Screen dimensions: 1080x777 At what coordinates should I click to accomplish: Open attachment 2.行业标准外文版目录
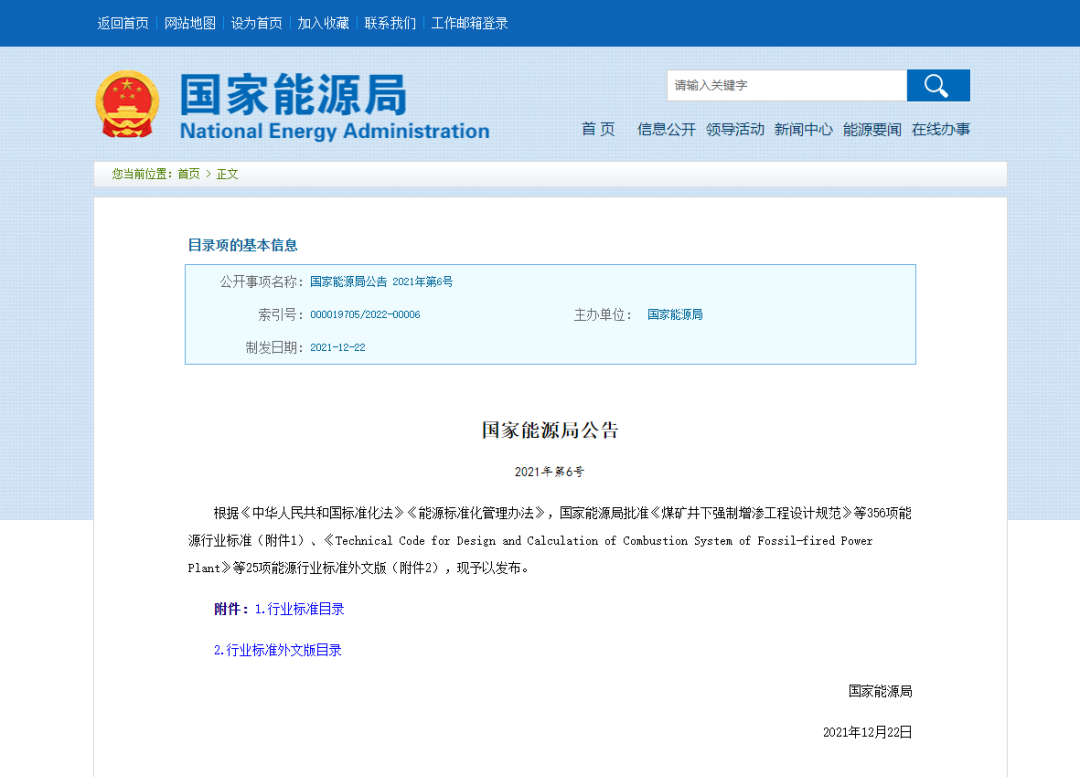[278, 650]
